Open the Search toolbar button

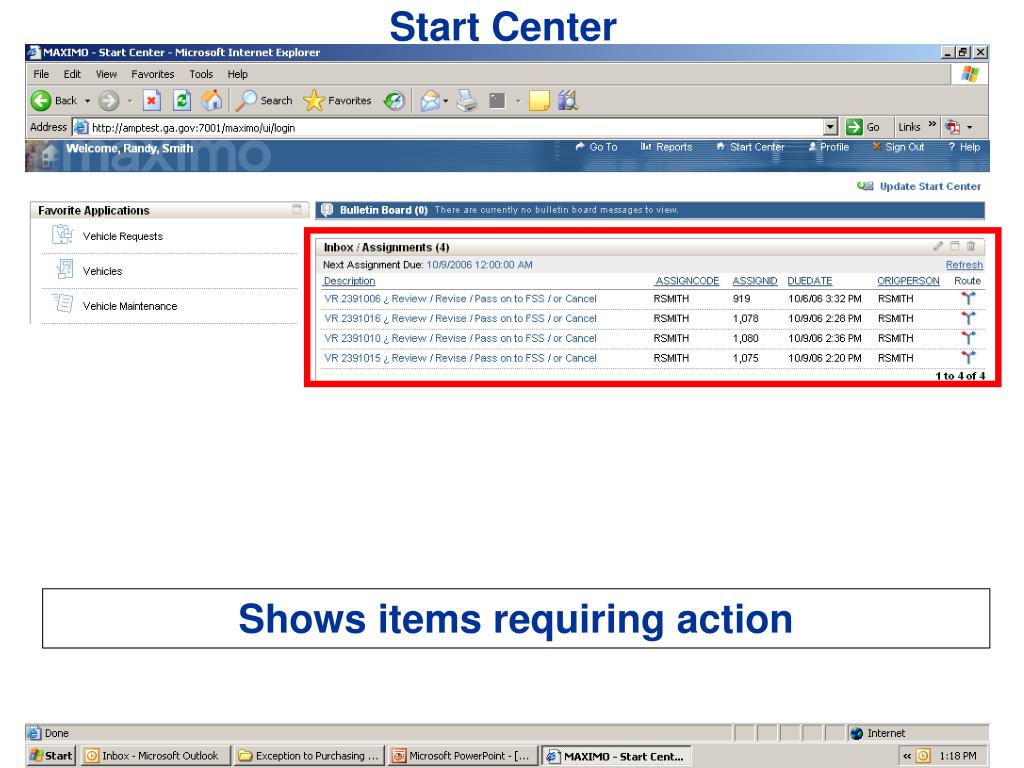click(x=264, y=101)
